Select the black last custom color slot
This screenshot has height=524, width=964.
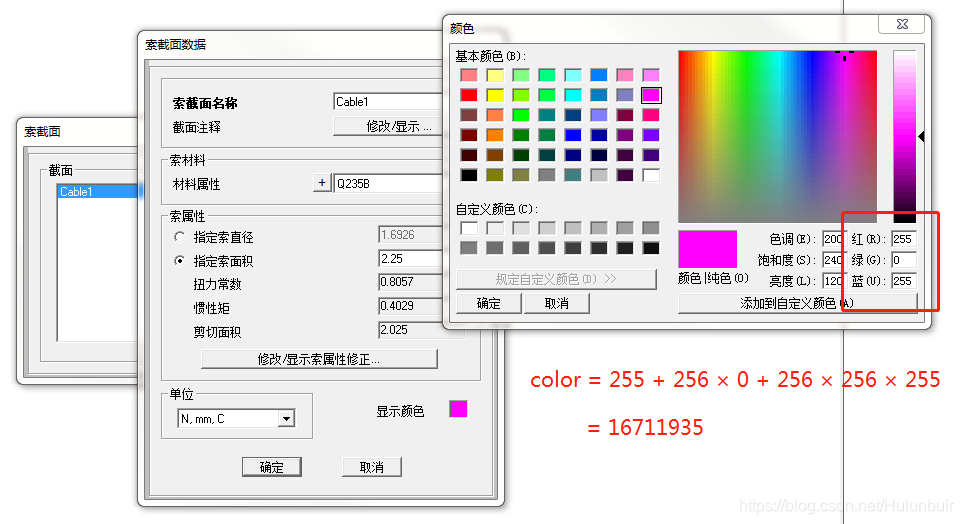coord(650,248)
